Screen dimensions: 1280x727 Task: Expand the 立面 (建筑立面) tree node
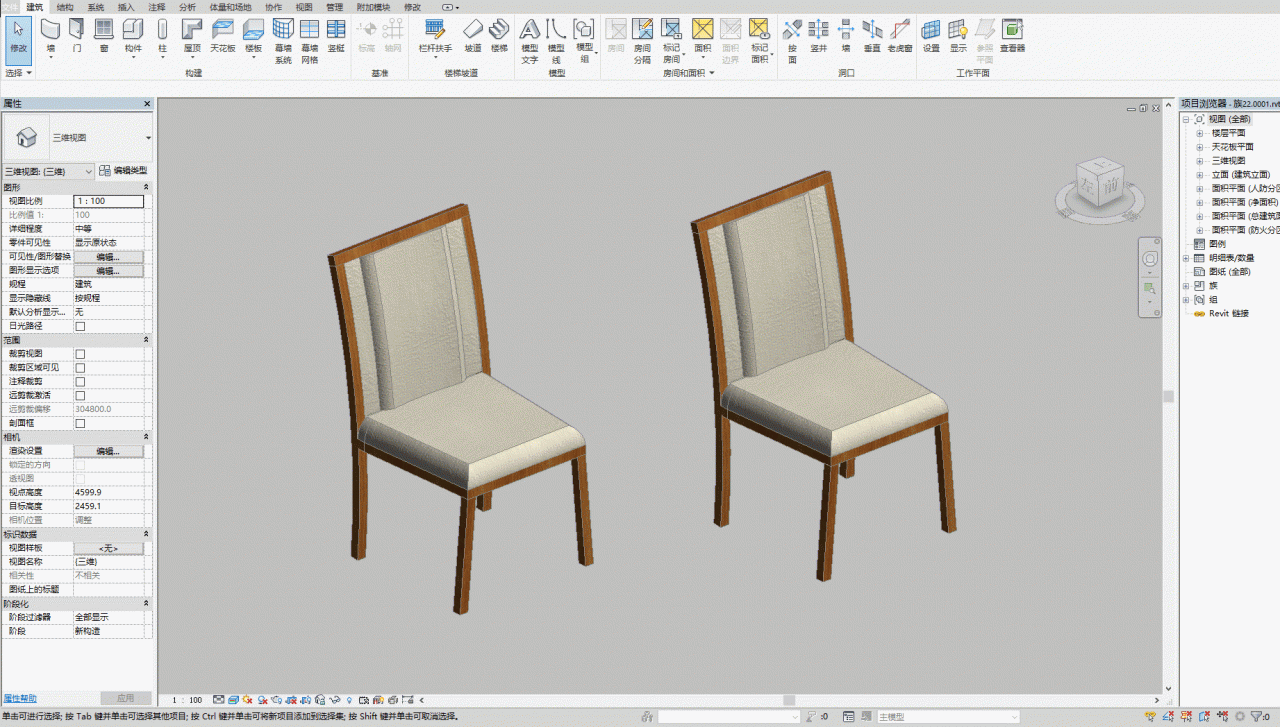(x=1200, y=175)
